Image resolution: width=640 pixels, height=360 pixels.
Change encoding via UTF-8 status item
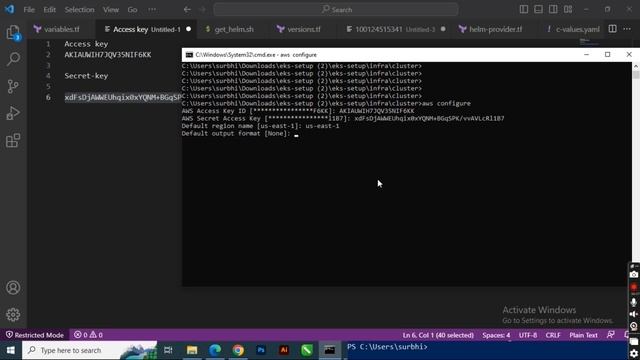coord(528,335)
